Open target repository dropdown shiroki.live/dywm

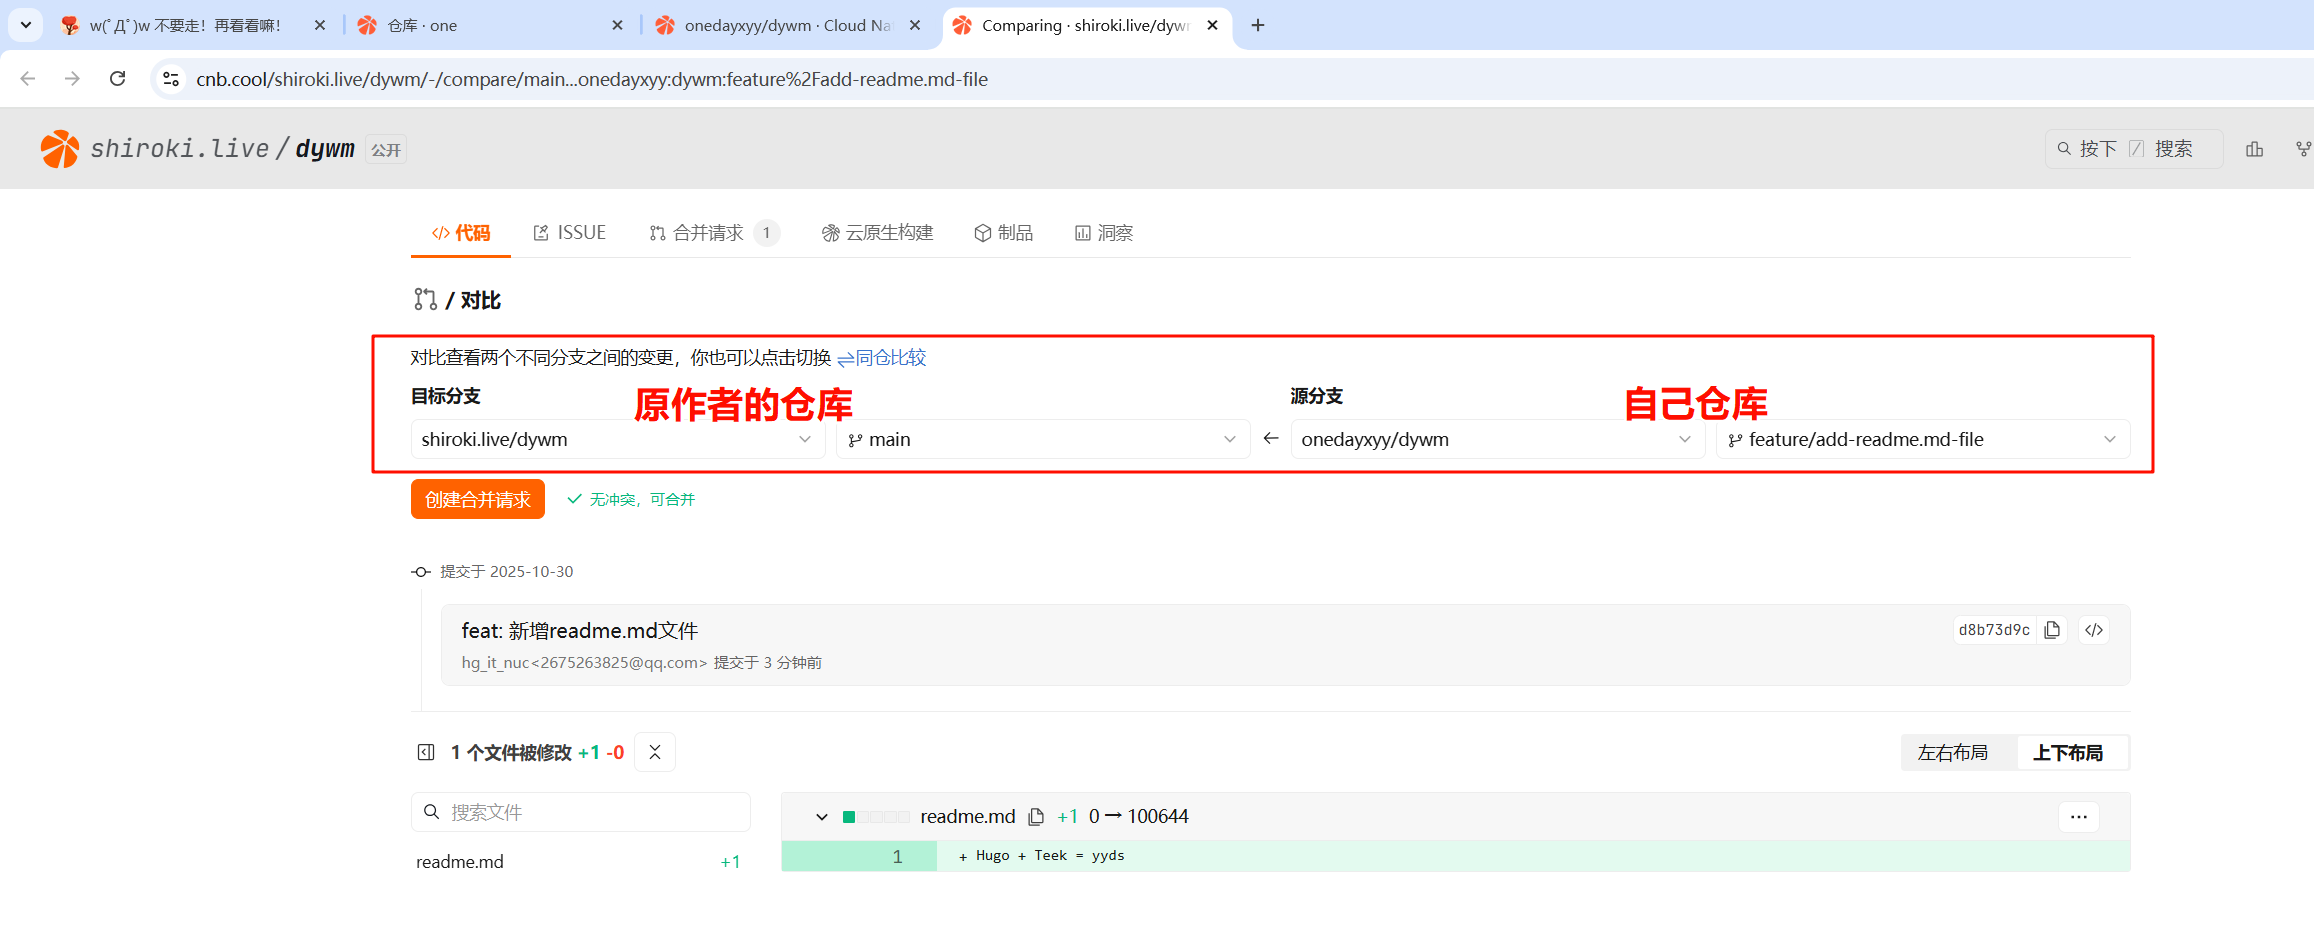pos(616,440)
